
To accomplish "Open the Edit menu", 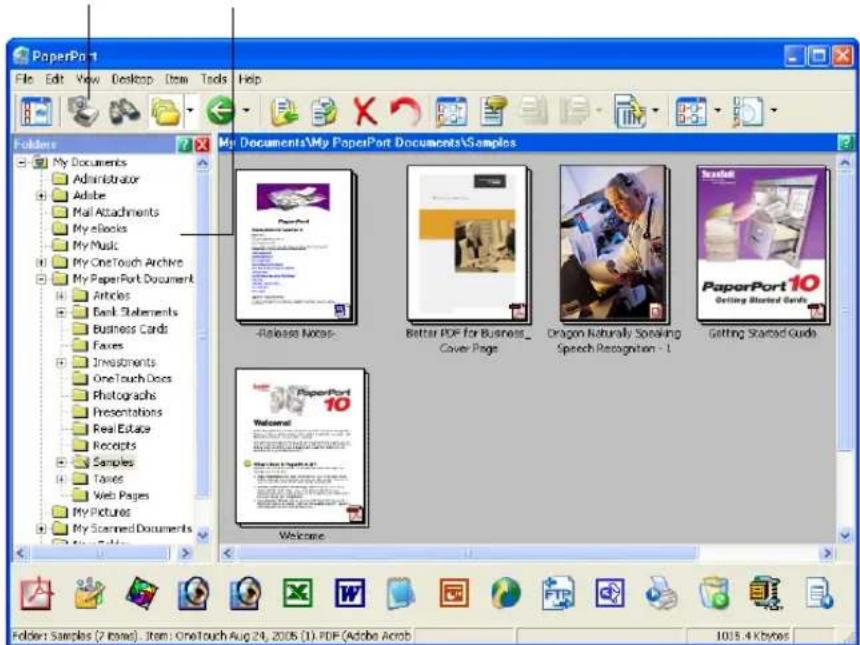I will coord(54,79).
